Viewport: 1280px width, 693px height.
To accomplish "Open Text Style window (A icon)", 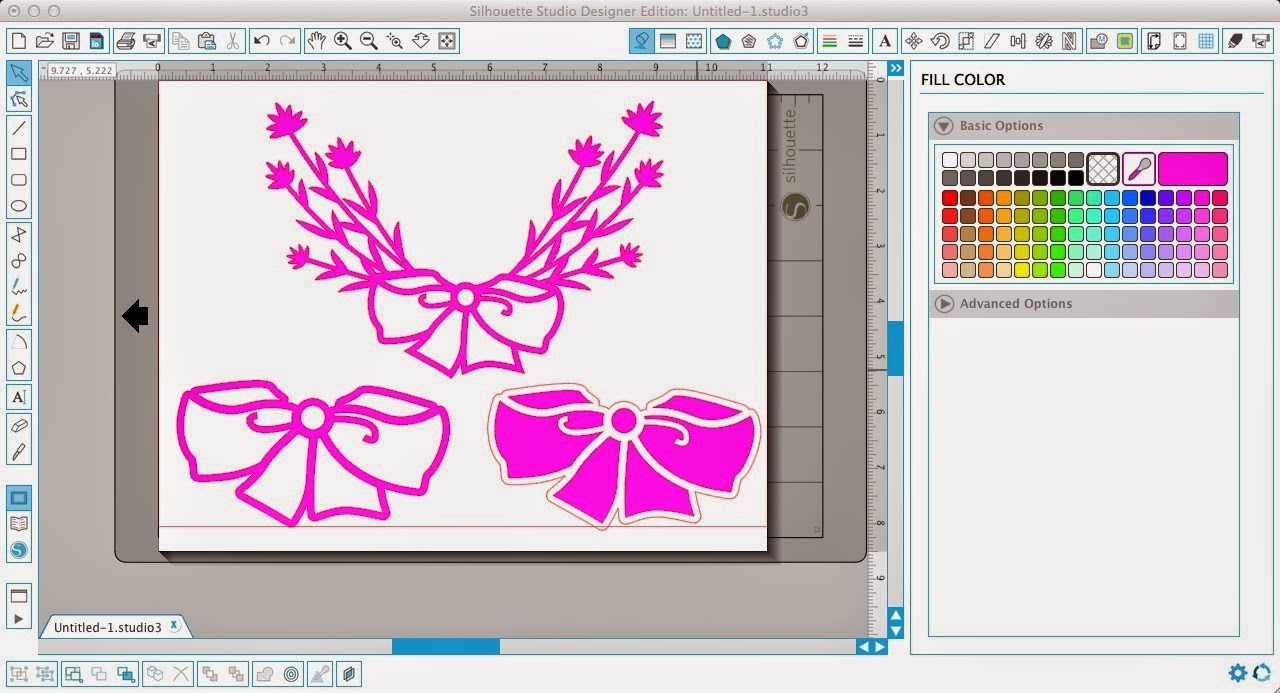I will 884,41.
